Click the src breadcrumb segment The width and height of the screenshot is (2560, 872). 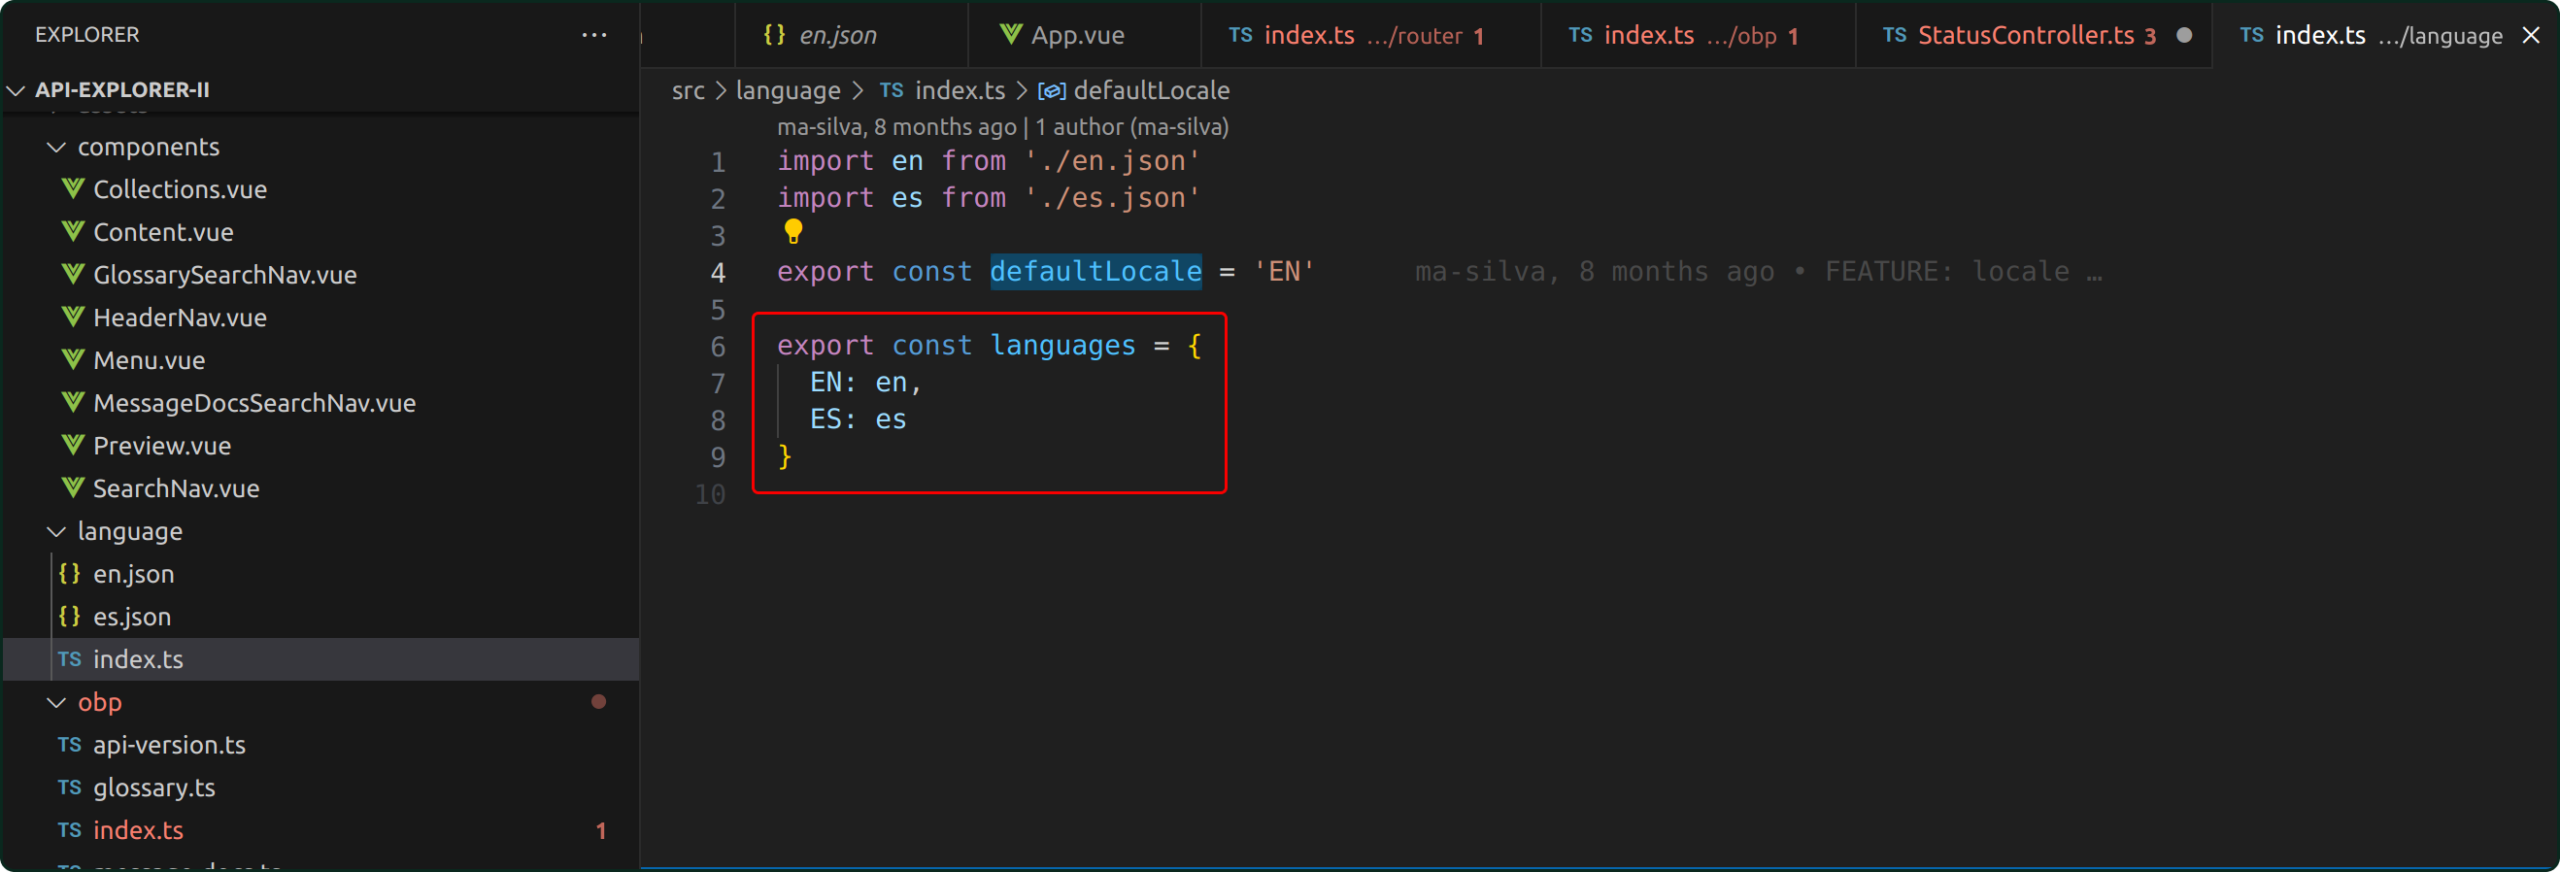pyautogui.click(x=688, y=91)
